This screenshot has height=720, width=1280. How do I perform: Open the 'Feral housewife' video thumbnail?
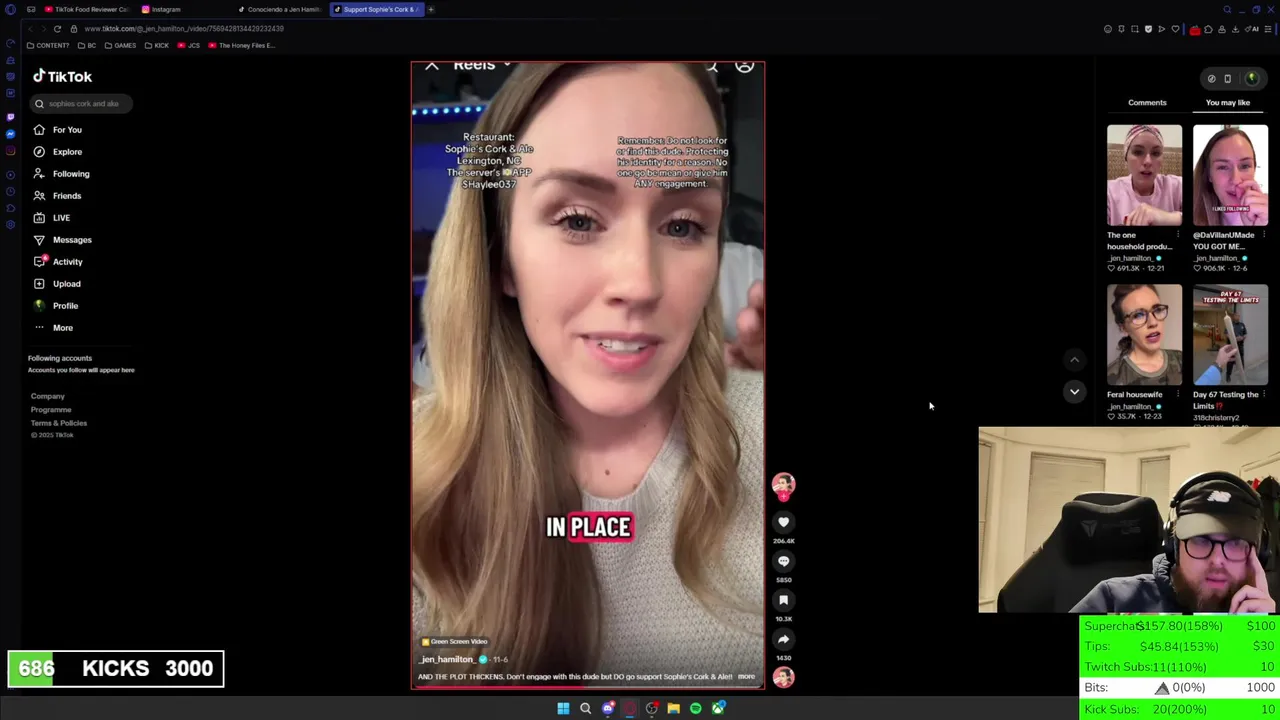coord(1144,335)
